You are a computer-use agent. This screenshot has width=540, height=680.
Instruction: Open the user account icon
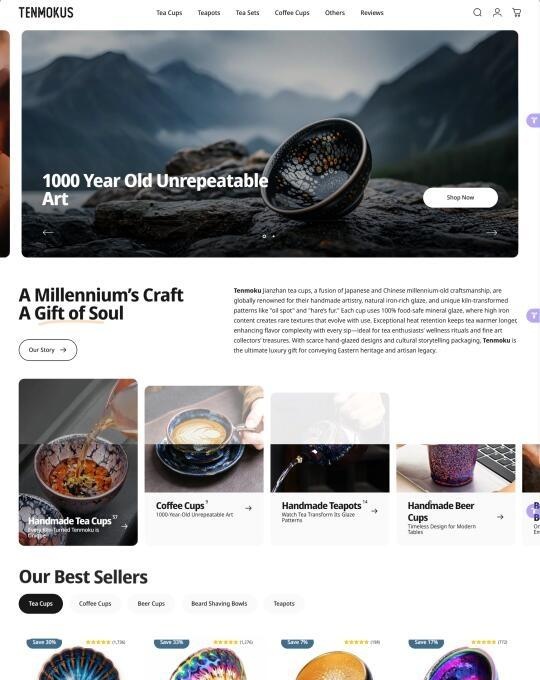[497, 13]
